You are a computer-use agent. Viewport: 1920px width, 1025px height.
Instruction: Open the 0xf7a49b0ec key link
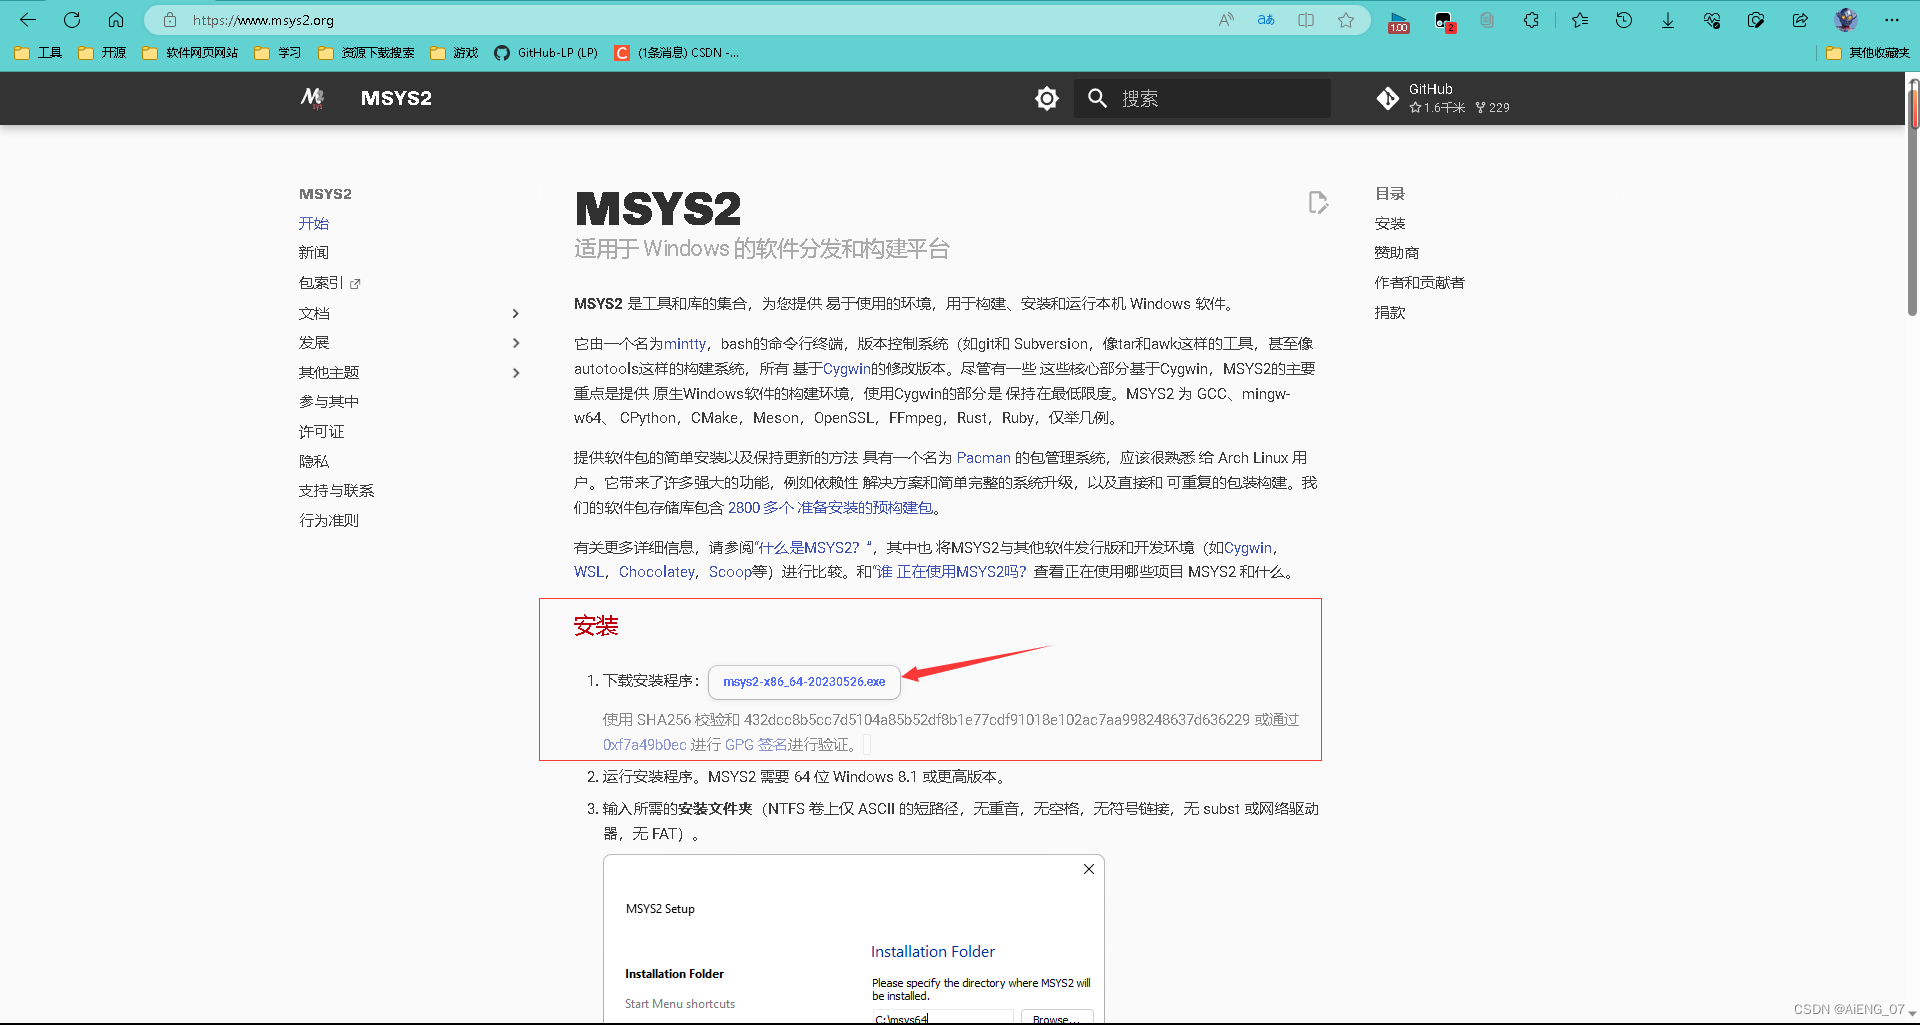(644, 745)
